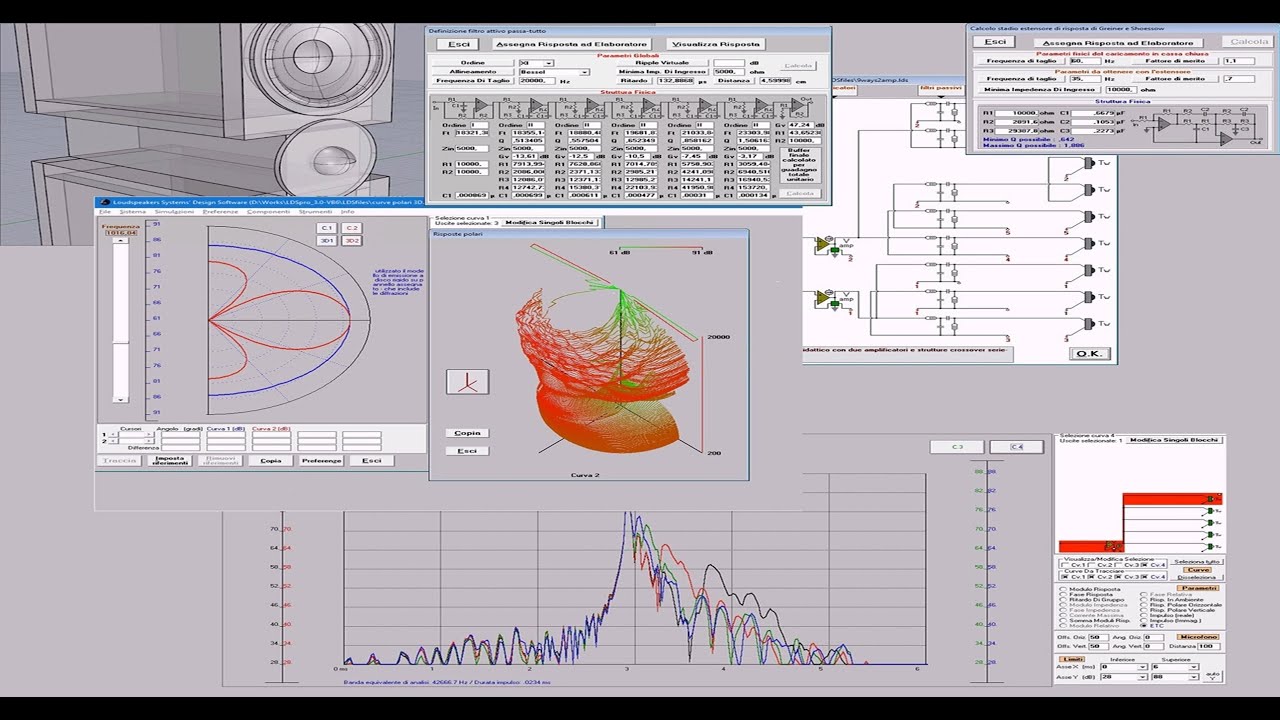Screen dimensions: 1280x720
Task: Click the Parametri button in the curve panel
Action: 1200,588
